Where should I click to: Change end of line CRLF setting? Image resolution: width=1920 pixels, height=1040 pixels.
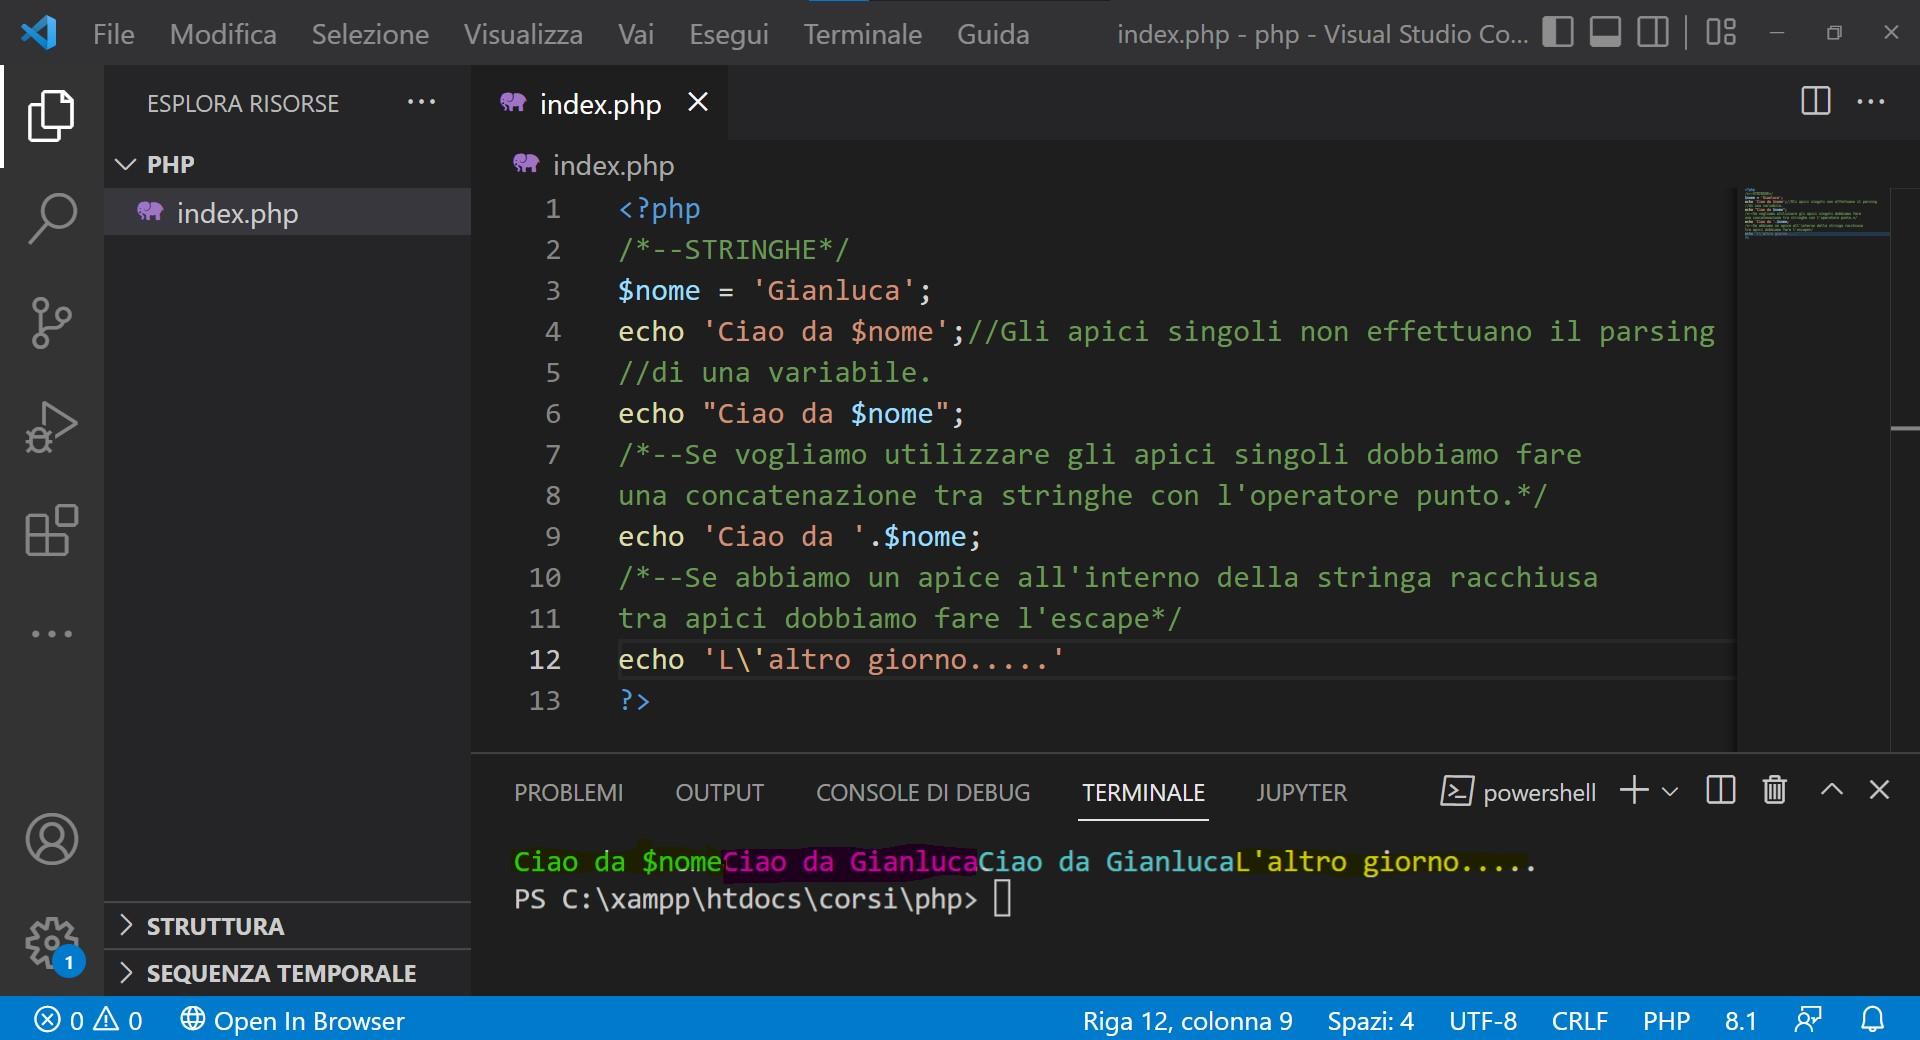tap(1579, 1021)
